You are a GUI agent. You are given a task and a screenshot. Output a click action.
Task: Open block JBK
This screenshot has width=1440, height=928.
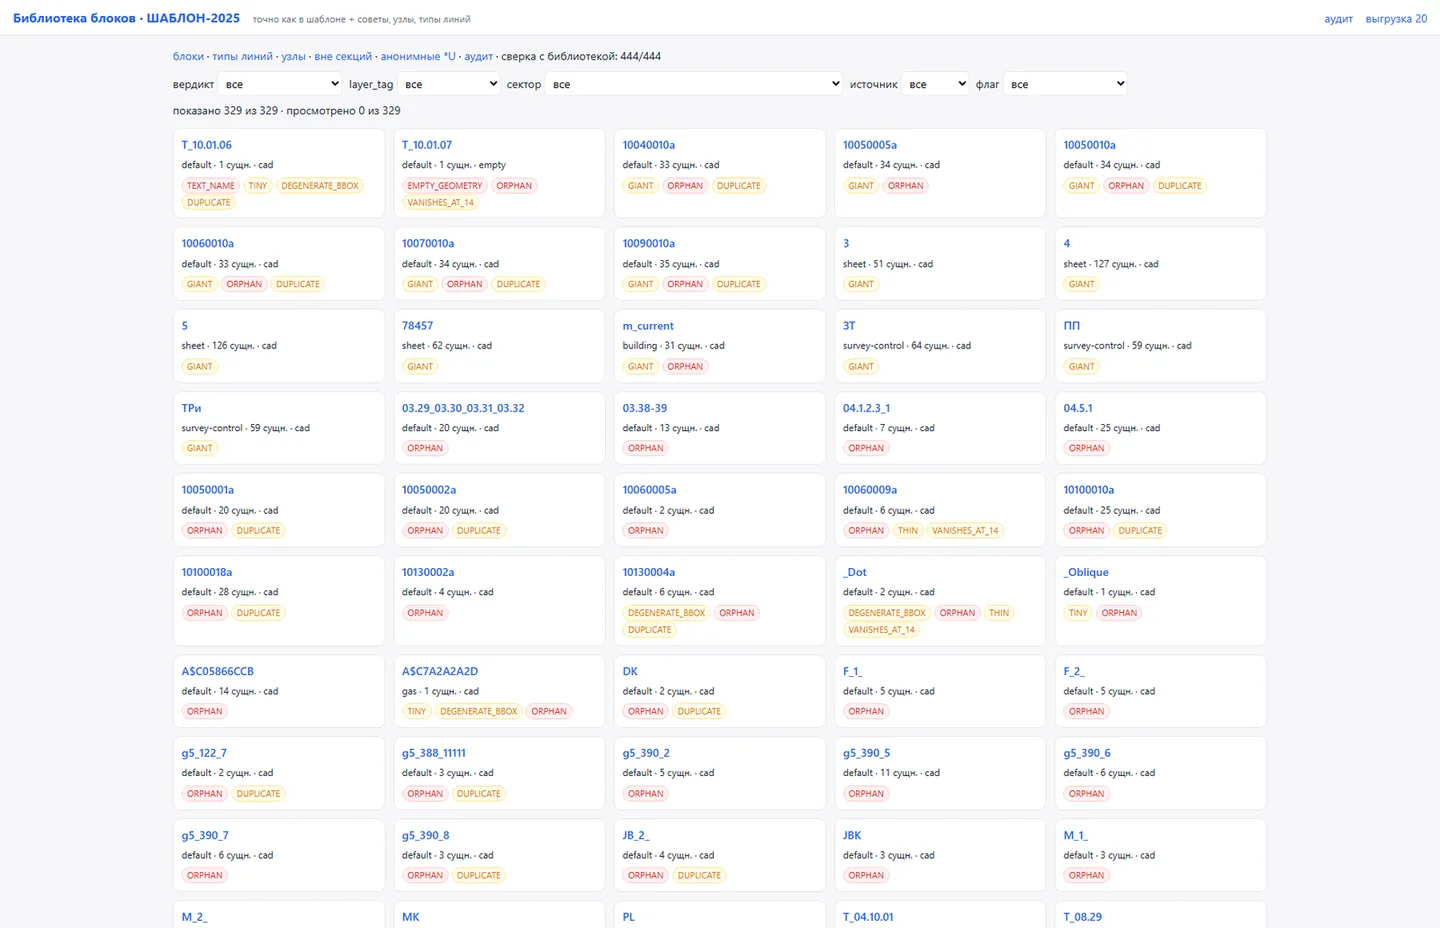[852, 835]
